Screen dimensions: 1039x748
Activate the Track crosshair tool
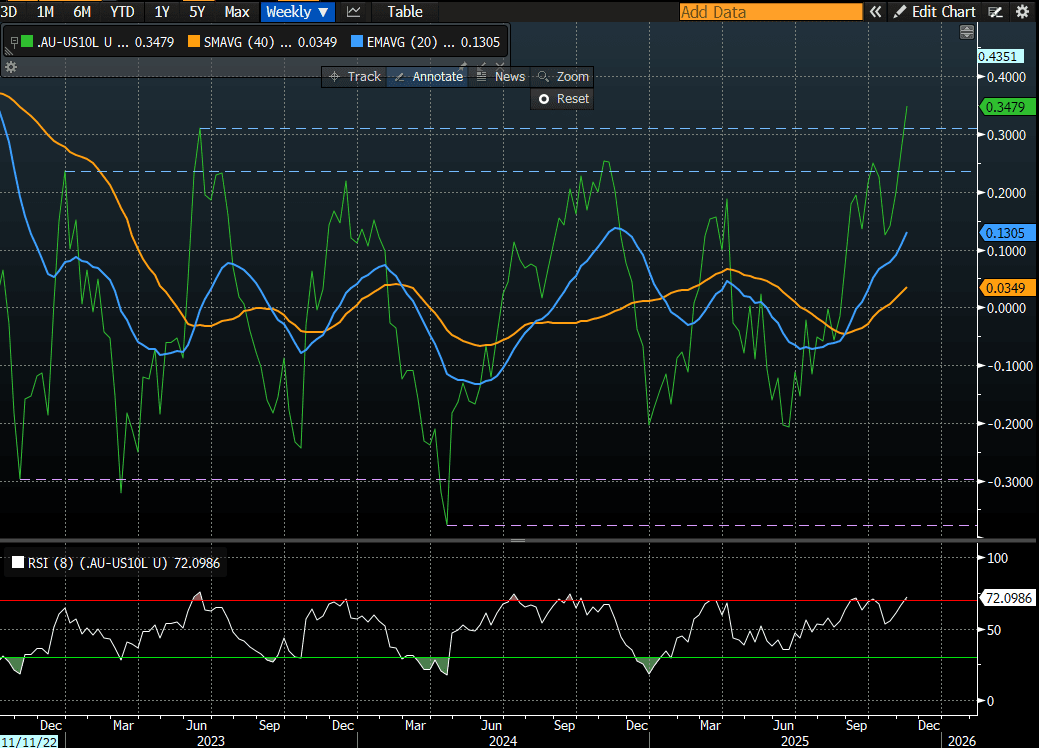[x=355, y=76]
